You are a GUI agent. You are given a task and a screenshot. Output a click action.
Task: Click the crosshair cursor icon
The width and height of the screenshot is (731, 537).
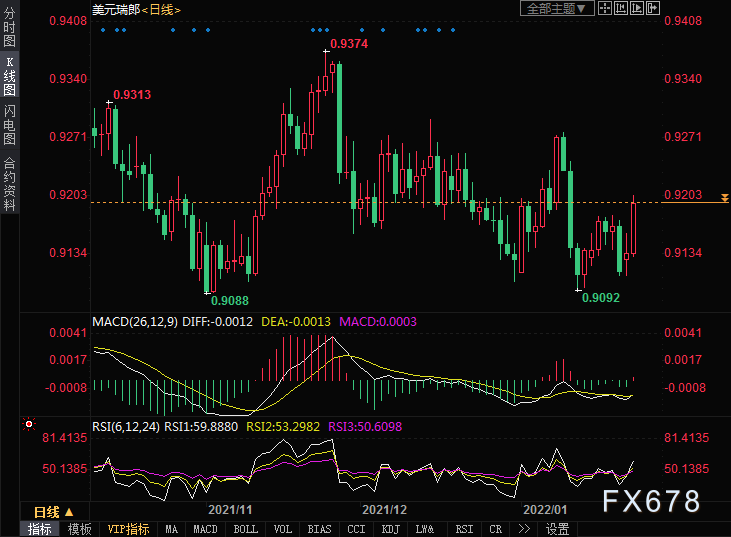pos(606,9)
